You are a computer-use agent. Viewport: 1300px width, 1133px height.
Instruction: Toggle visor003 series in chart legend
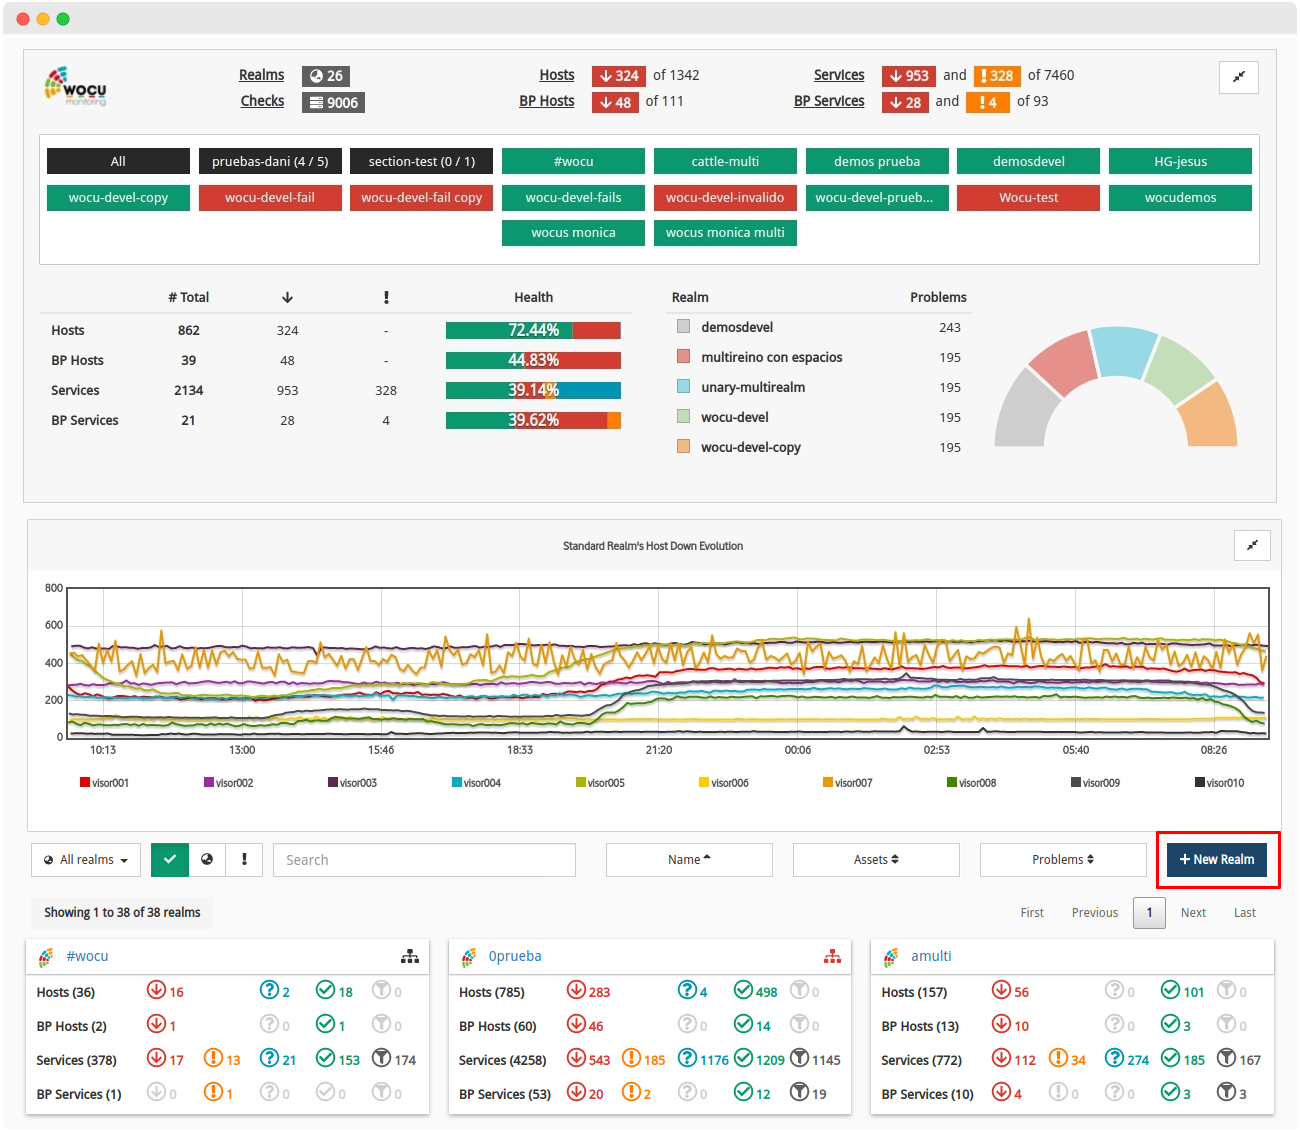[x=352, y=783]
